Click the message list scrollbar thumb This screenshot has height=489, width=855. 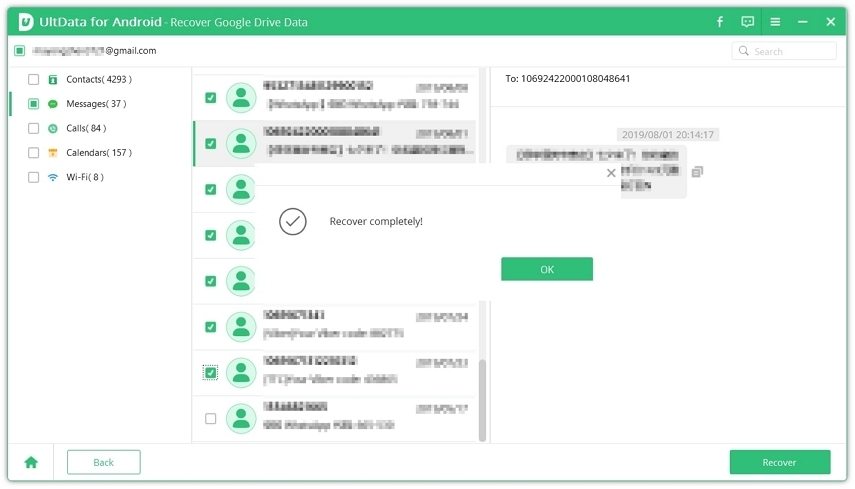coord(482,400)
